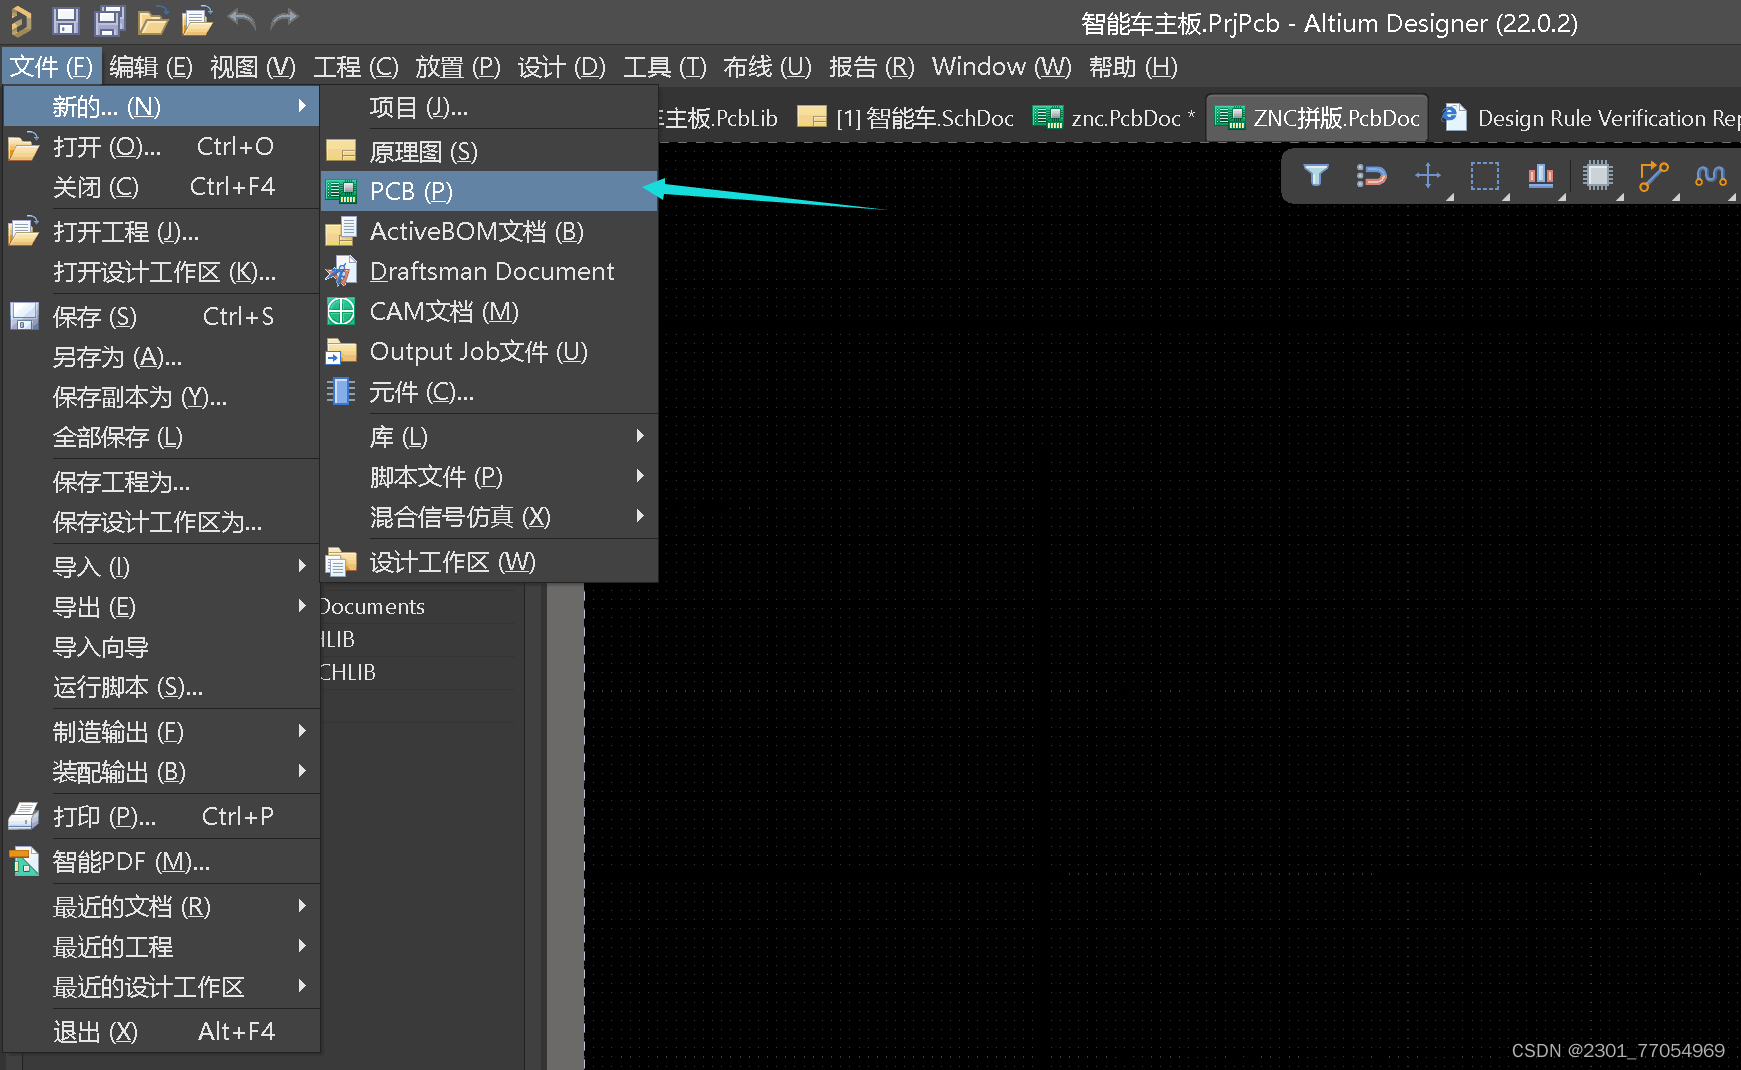Open the 报告 (R) menu
The width and height of the screenshot is (1741, 1070).
[872, 67]
